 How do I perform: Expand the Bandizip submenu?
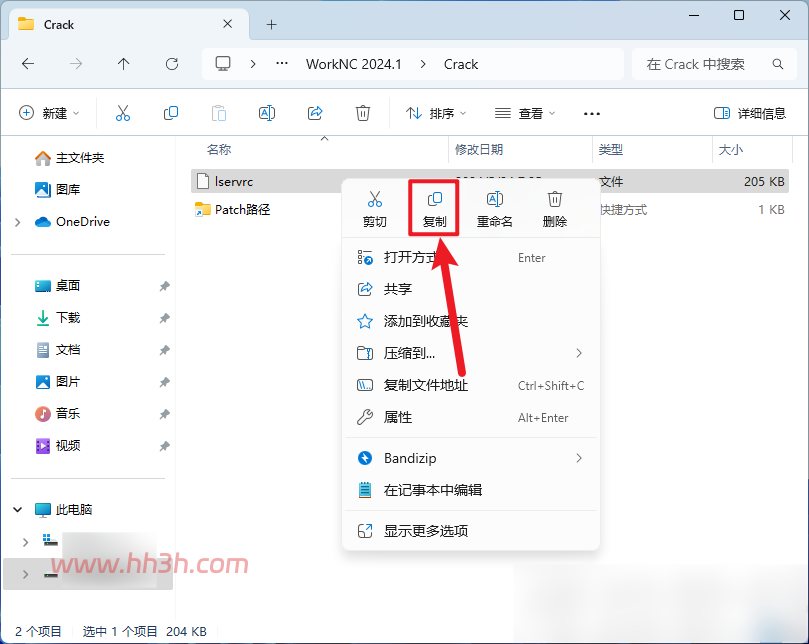click(x=579, y=458)
